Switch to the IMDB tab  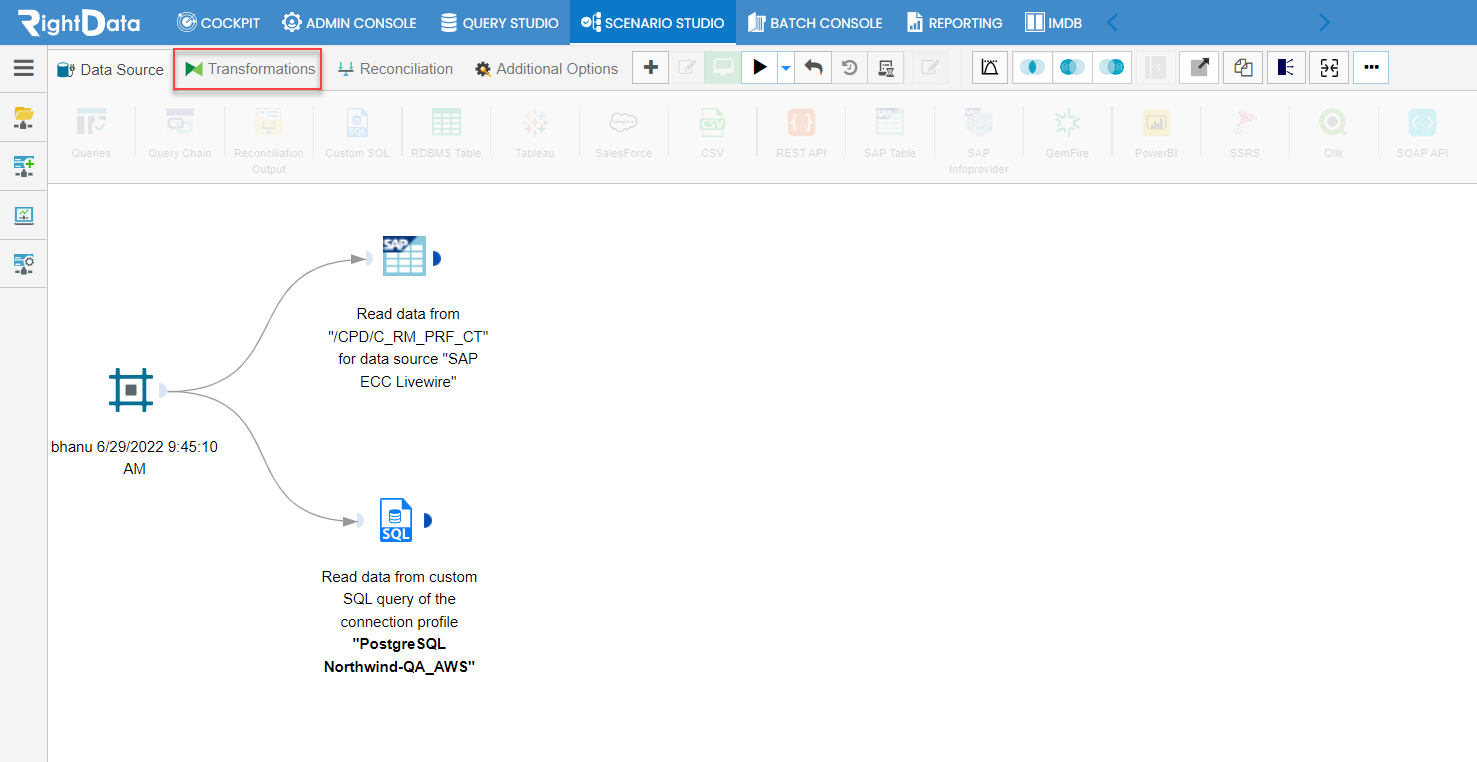tap(1054, 22)
